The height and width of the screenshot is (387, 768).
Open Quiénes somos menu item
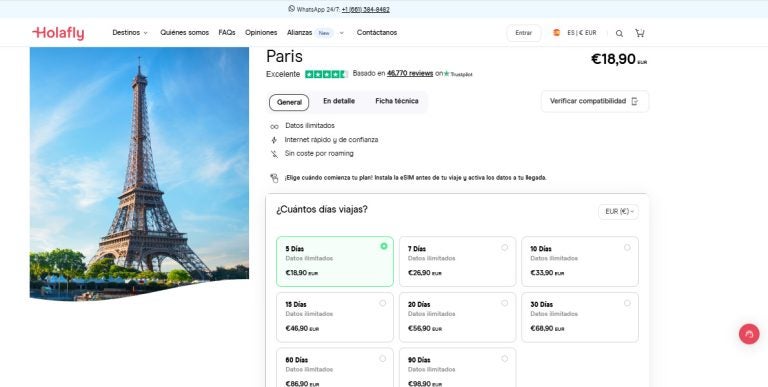coord(185,33)
